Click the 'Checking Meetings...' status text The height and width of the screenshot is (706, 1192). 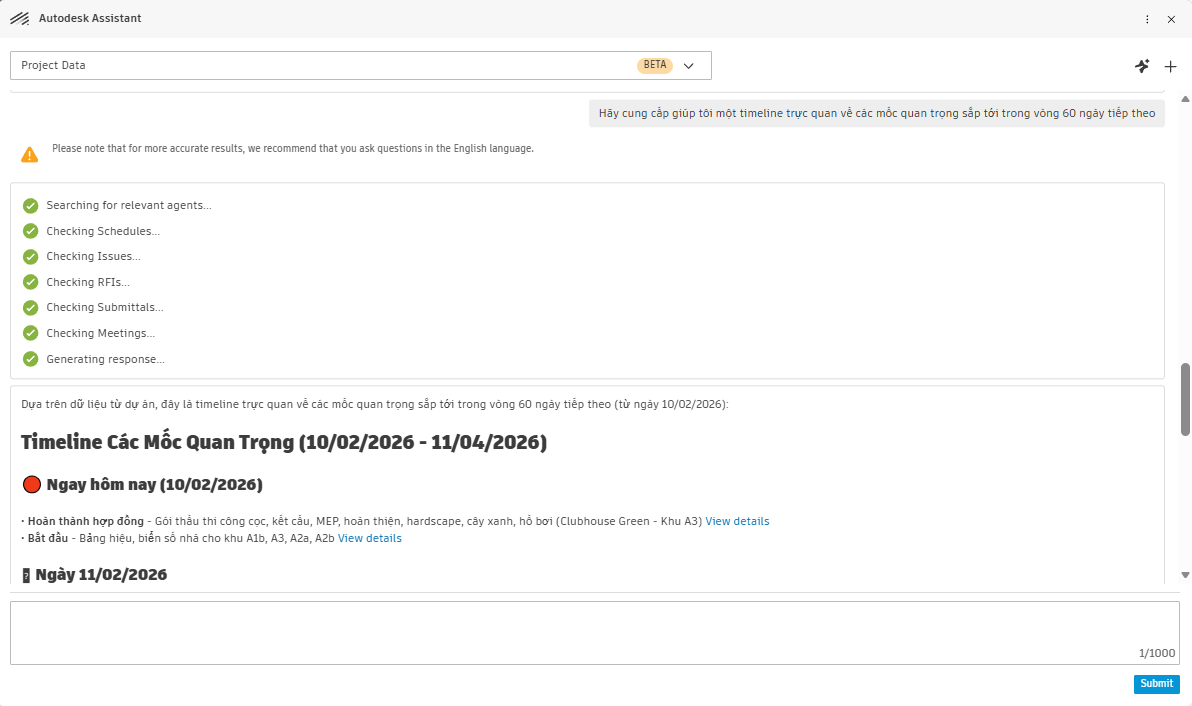100,334
